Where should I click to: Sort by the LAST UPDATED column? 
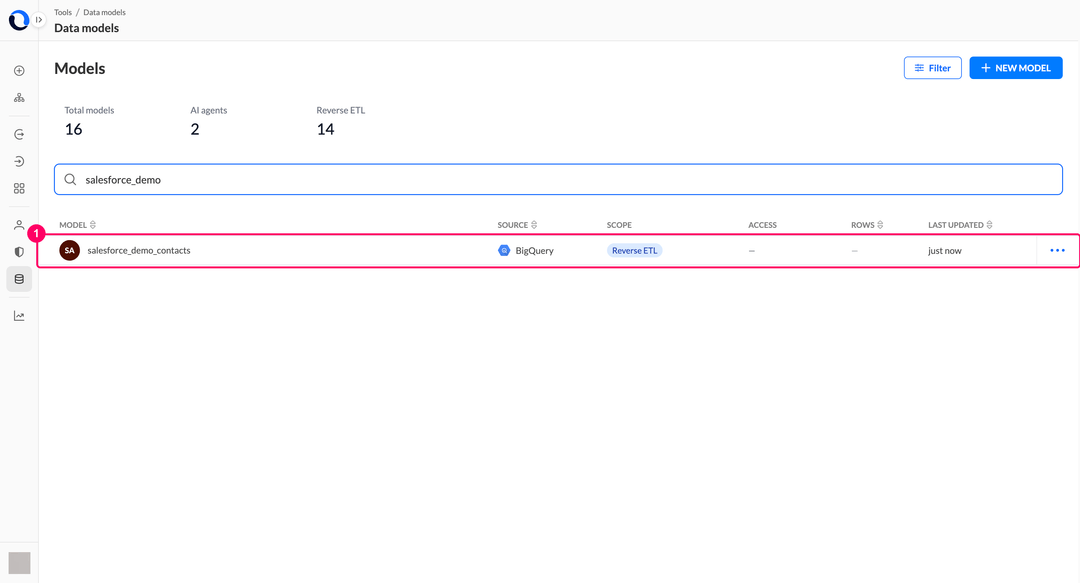[960, 225]
